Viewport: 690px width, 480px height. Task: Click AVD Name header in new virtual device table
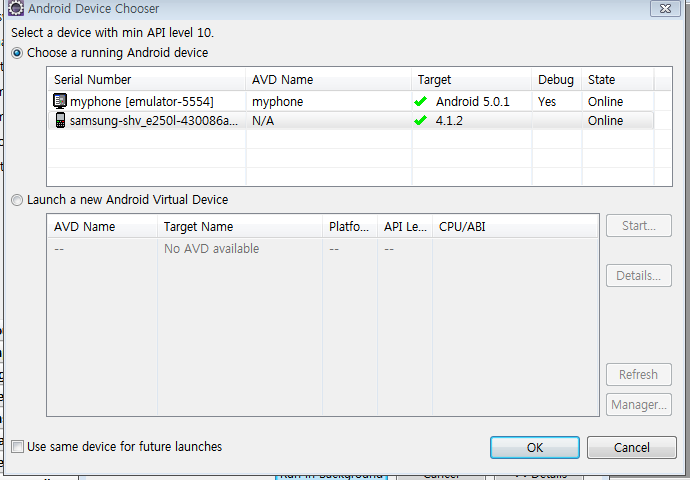point(103,227)
